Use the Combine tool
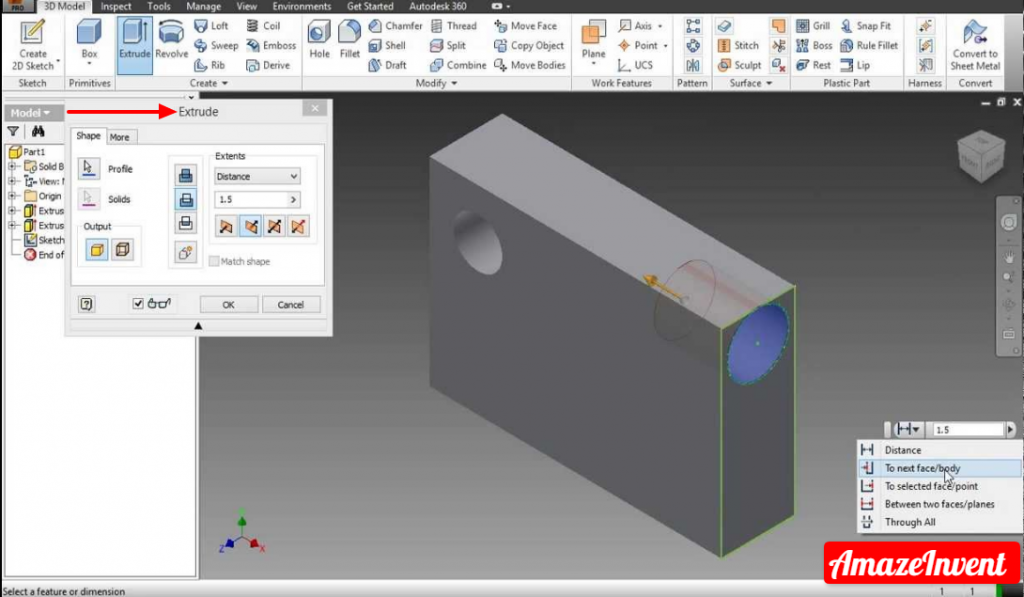Screen dimensions: 1024x597 tap(458, 65)
